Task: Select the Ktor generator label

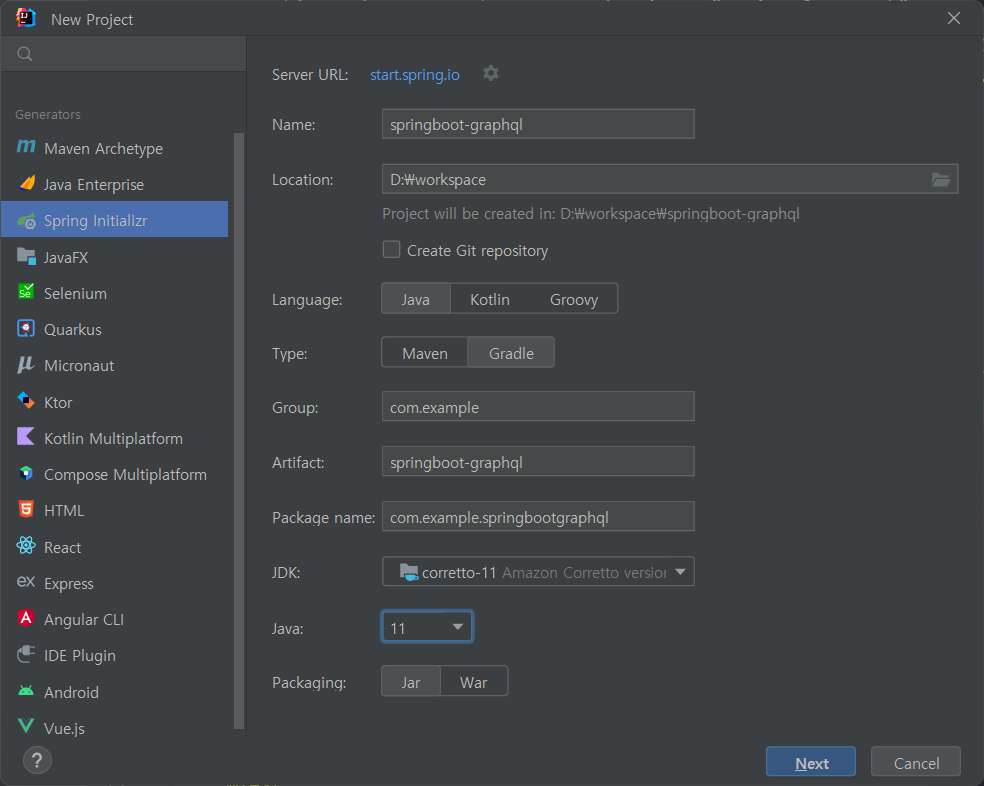Action: click(58, 402)
